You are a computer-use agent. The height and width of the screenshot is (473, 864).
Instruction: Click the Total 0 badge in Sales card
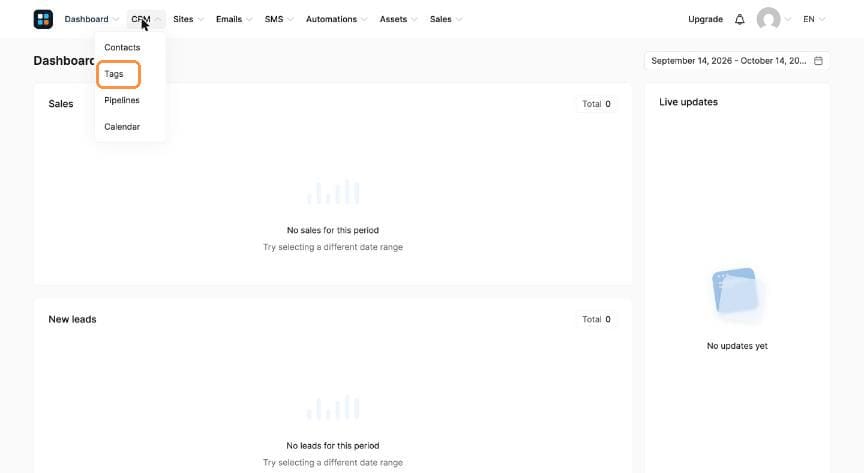596,104
